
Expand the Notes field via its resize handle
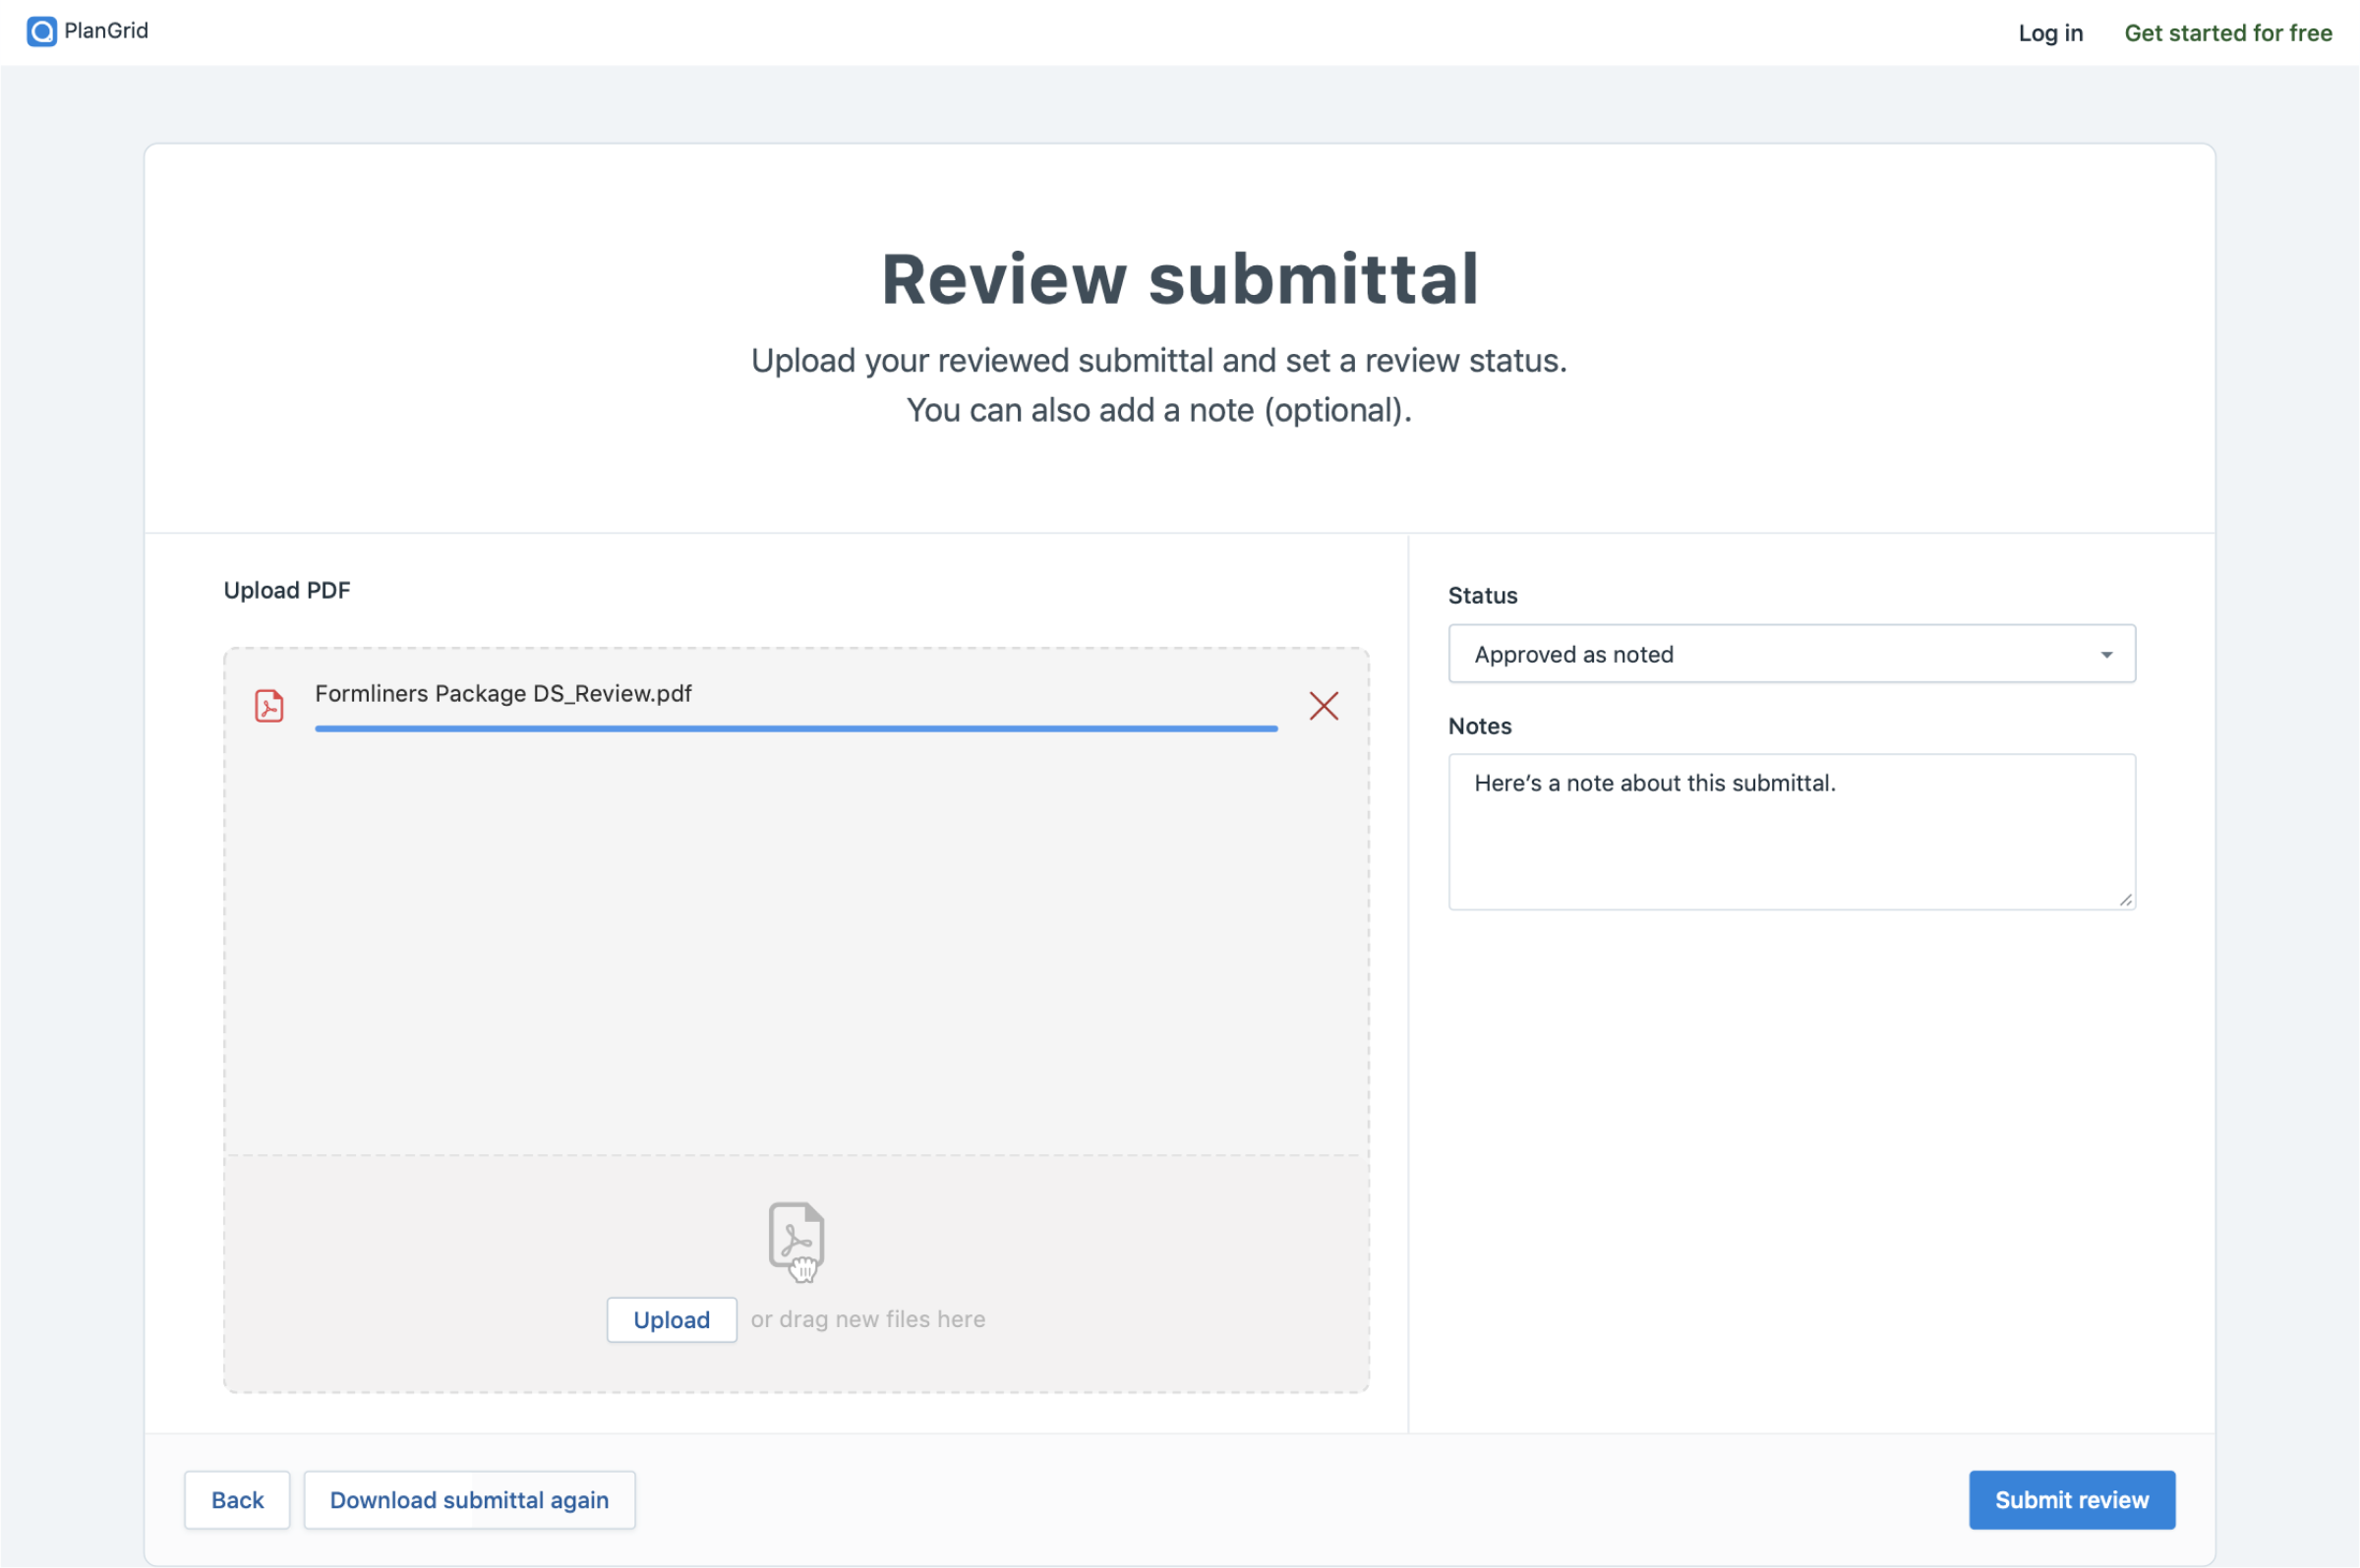[x=2124, y=899]
